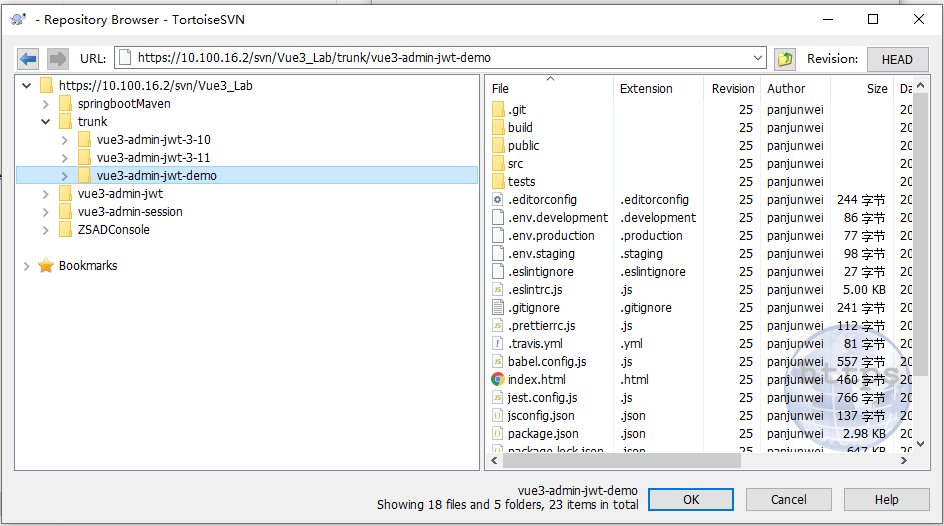Click the back navigation arrow icon
The image size is (944, 526).
click(28, 58)
